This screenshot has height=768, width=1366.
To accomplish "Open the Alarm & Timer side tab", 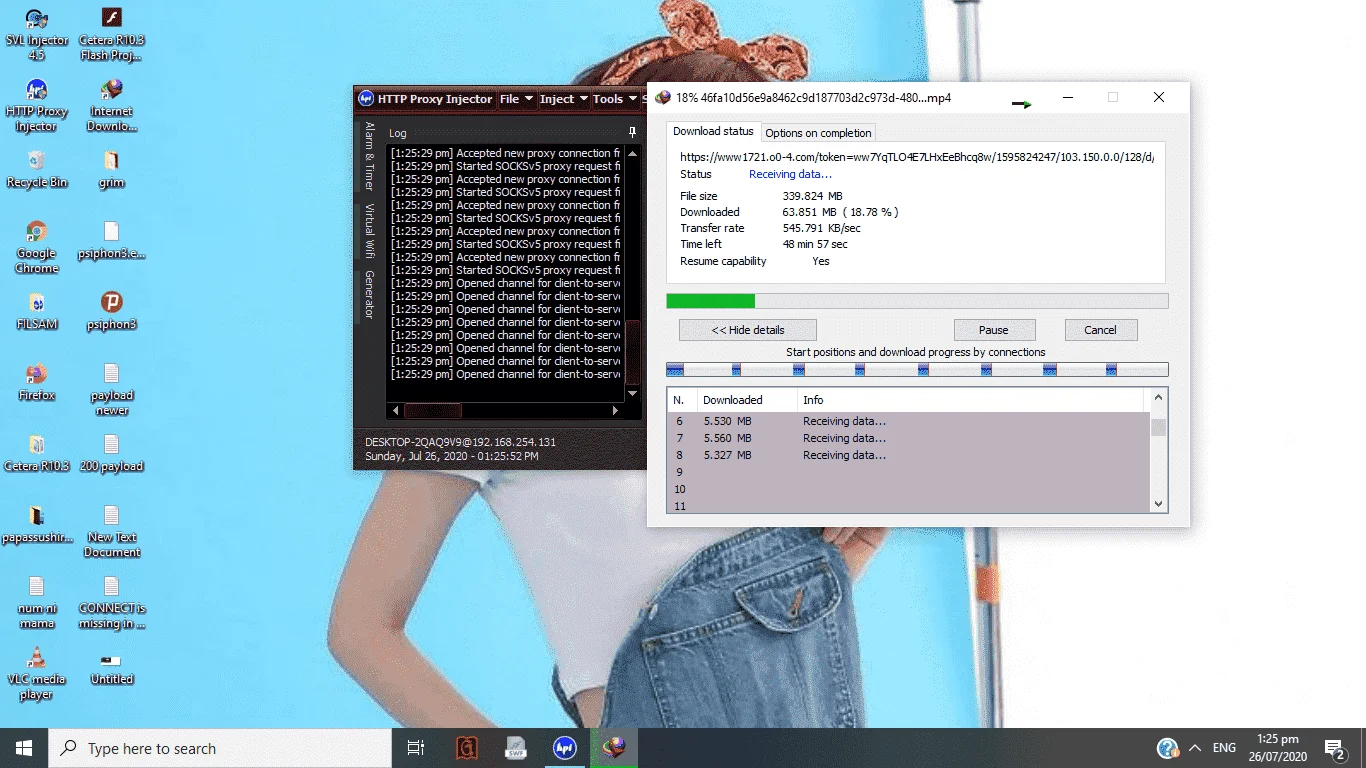I will click(369, 156).
